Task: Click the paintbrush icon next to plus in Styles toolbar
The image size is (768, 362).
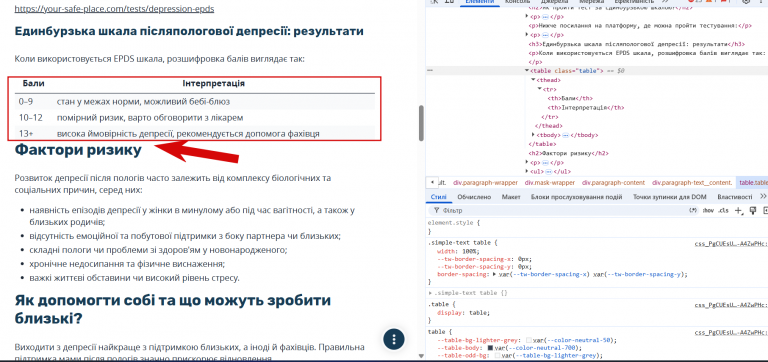Action: tap(753, 211)
